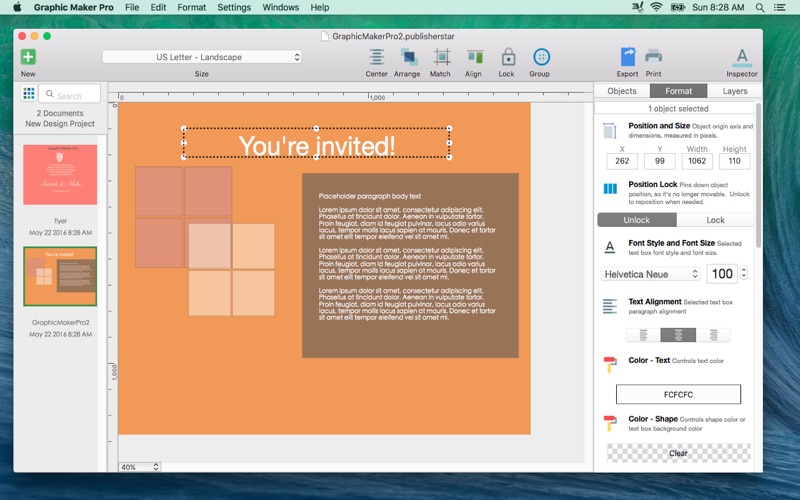Open the Settings menu

pyautogui.click(x=234, y=7)
